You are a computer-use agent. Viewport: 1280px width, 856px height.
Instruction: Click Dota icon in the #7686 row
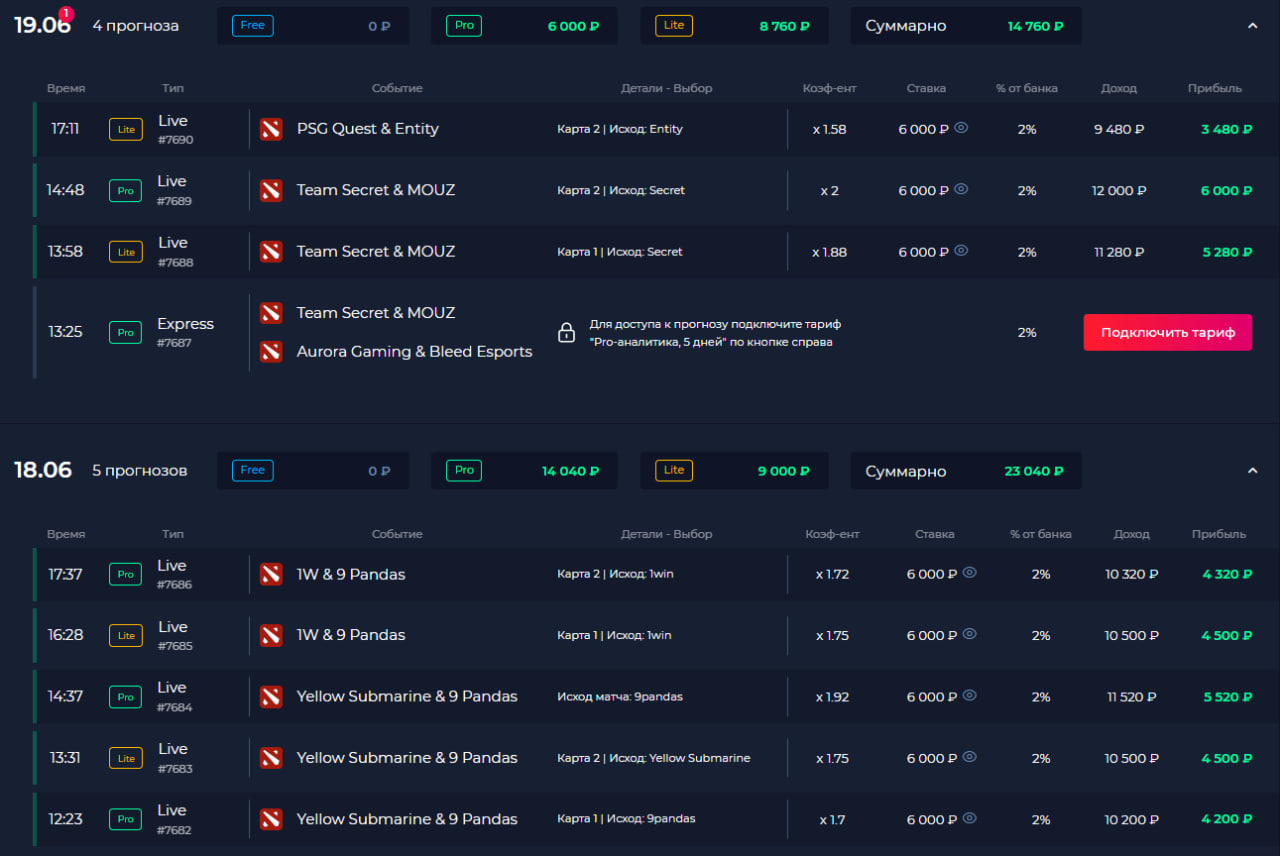pyautogui.click(x=271, y=574)
